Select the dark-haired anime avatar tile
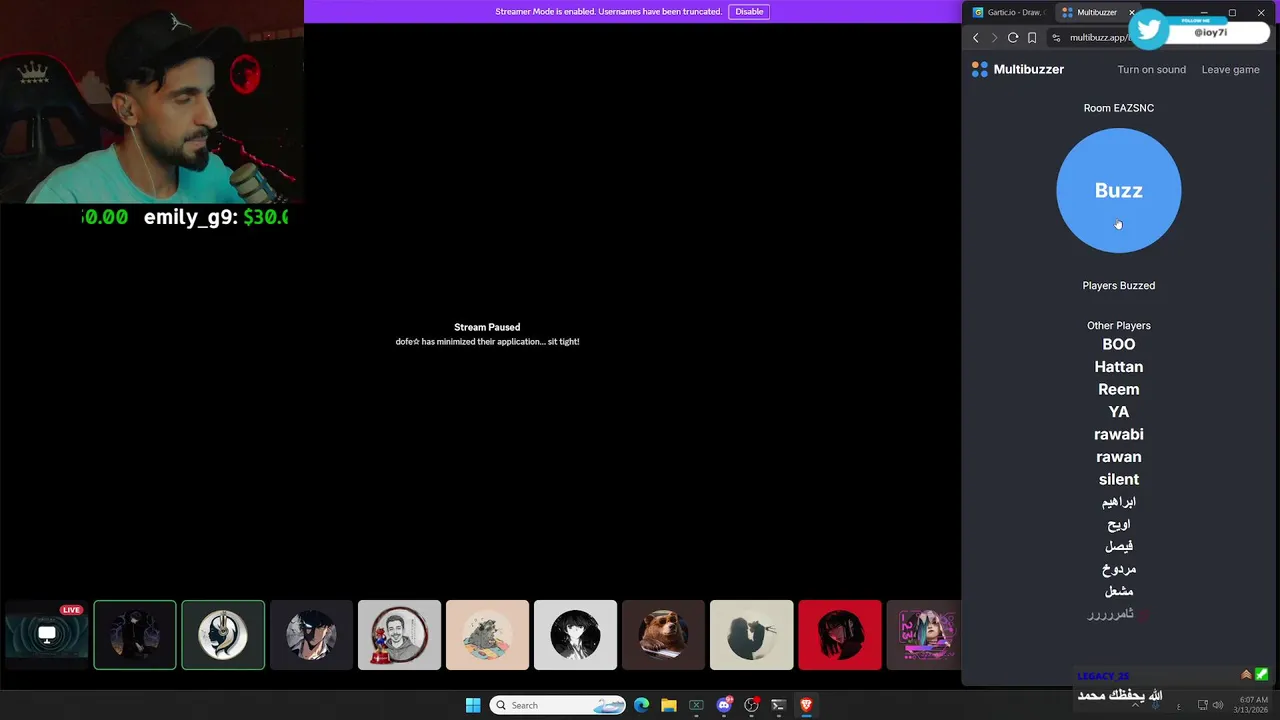The image size is (1280, 720). point(311,635)
